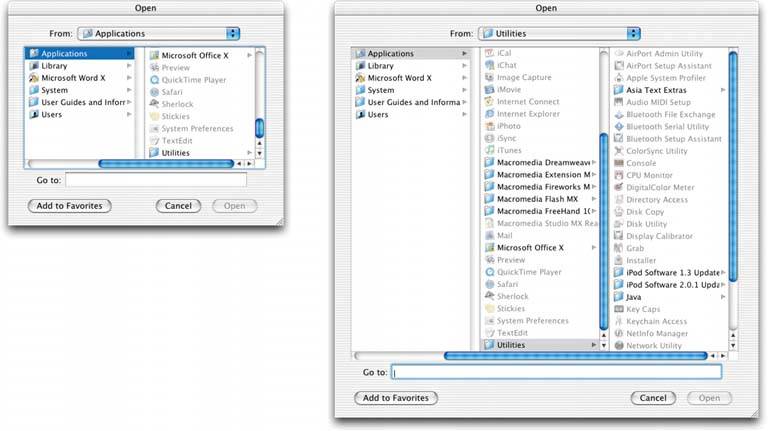
Task: Expand System folder arrow in small dialog
Action: click(129, 90)
